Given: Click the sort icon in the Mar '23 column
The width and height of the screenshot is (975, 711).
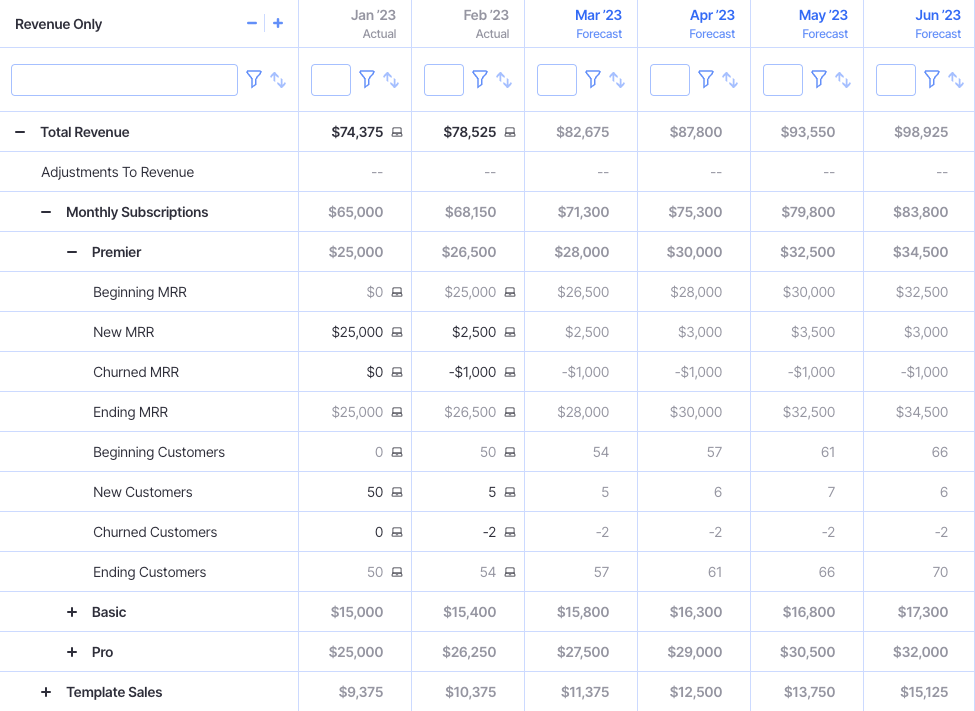Looking at the screenshot, I should click(x=616, y=80).
